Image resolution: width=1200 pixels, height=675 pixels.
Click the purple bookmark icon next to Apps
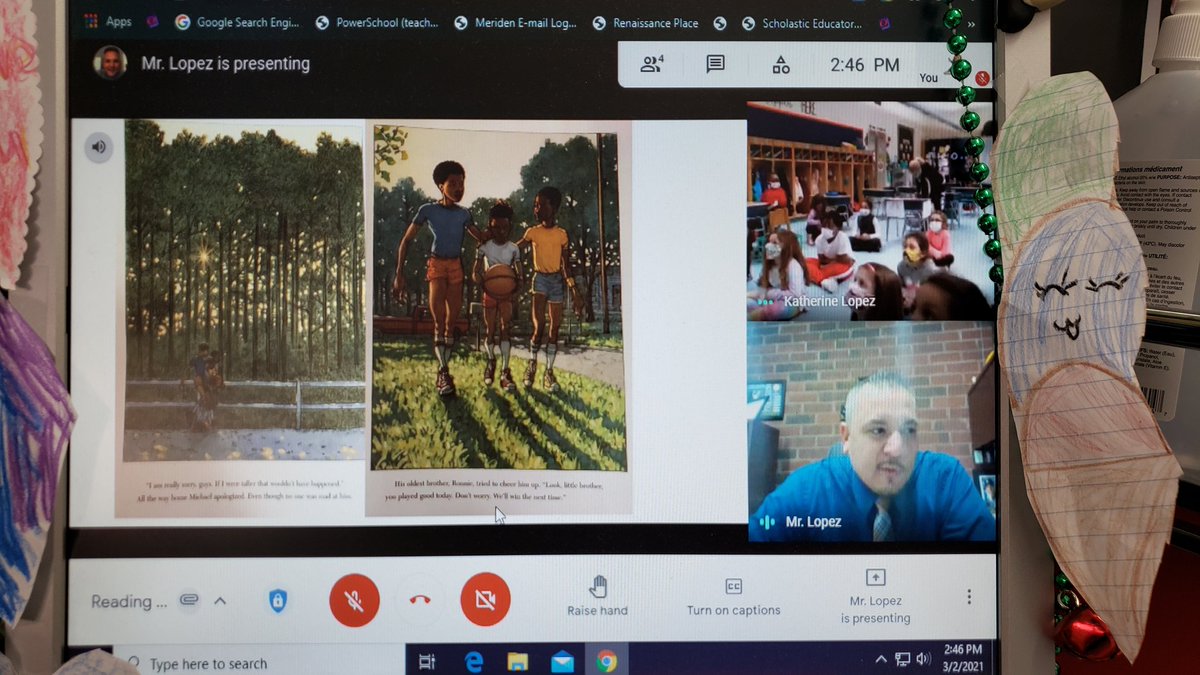[x=152, y=21]
